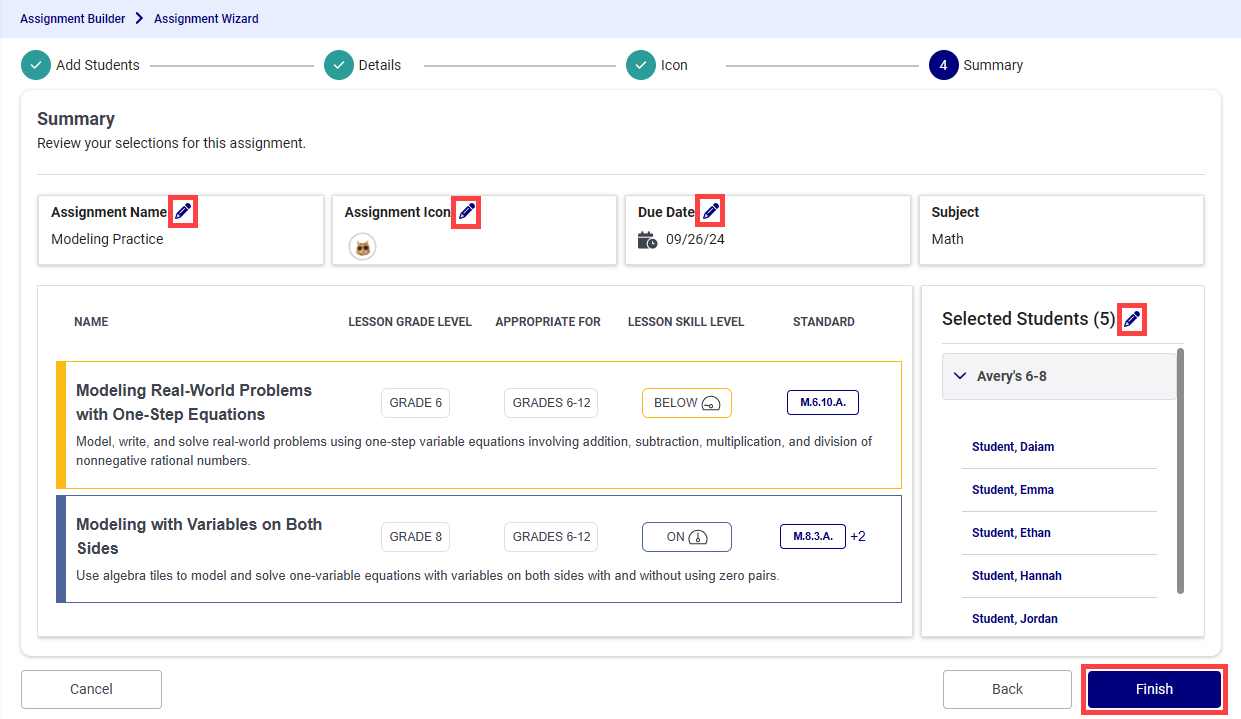This screenshot has width=1241, height=719.
Task: Click the GRADE 8 lesson badge
Action: 415,537
